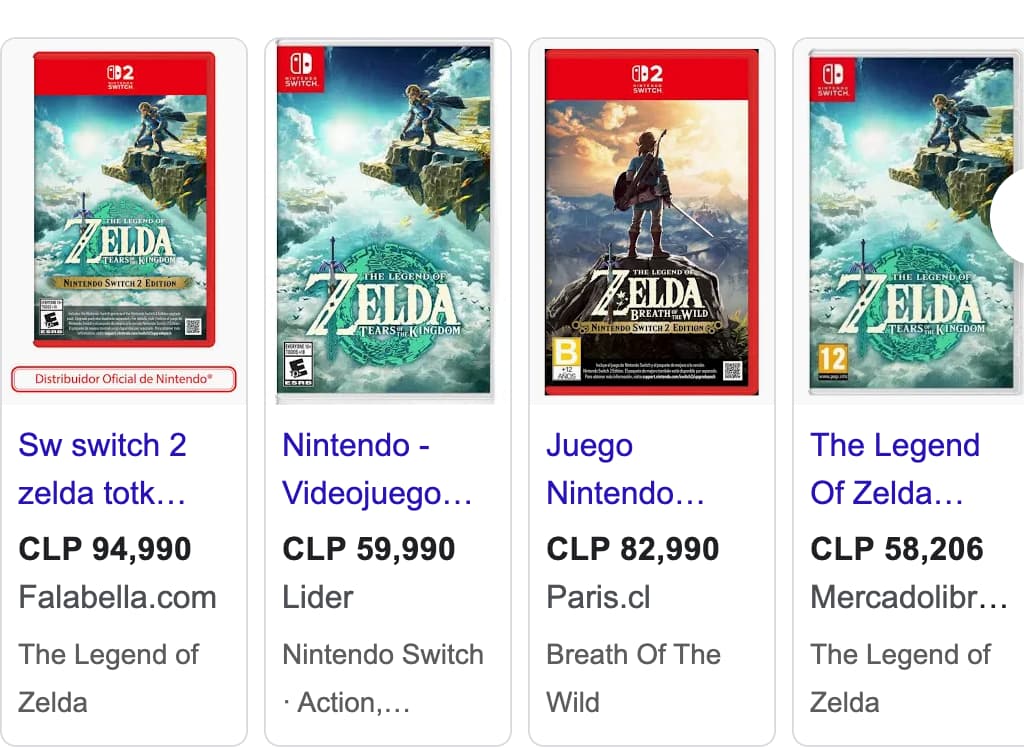Click the CLP 82,990 price

[x=633, y=549]
